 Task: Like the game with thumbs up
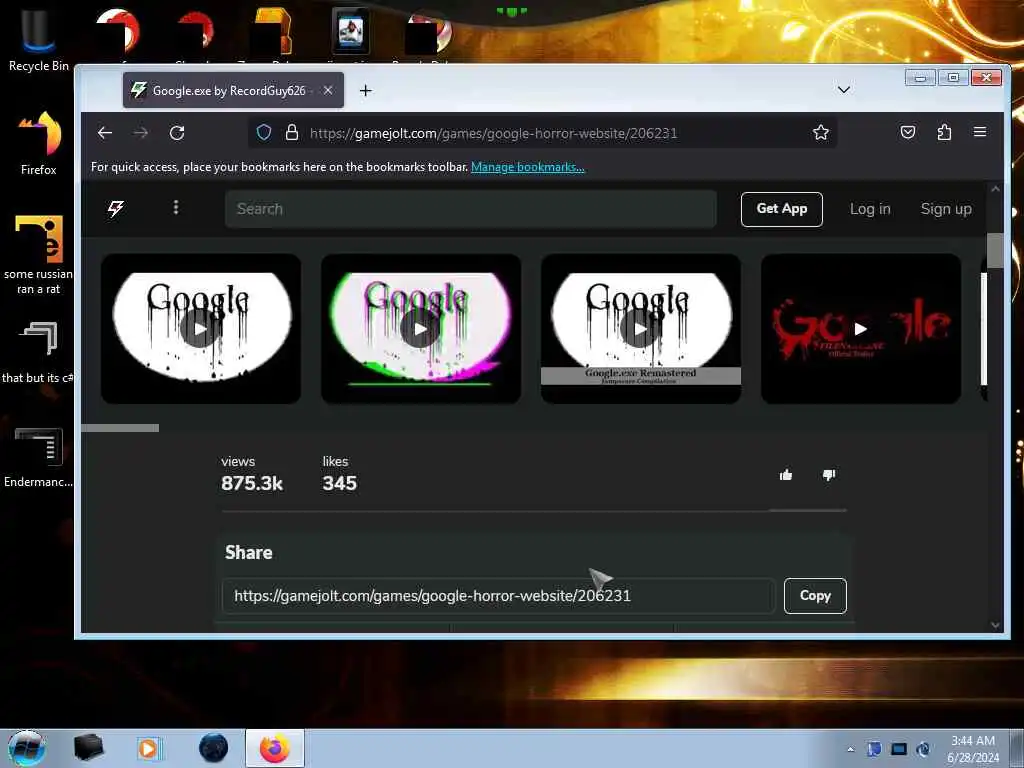point(786,475)
